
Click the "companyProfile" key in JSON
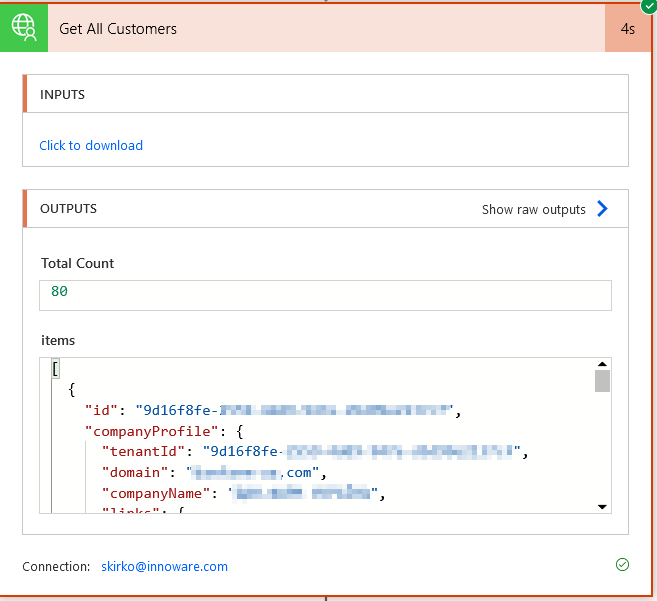click(x=152, y=431)
